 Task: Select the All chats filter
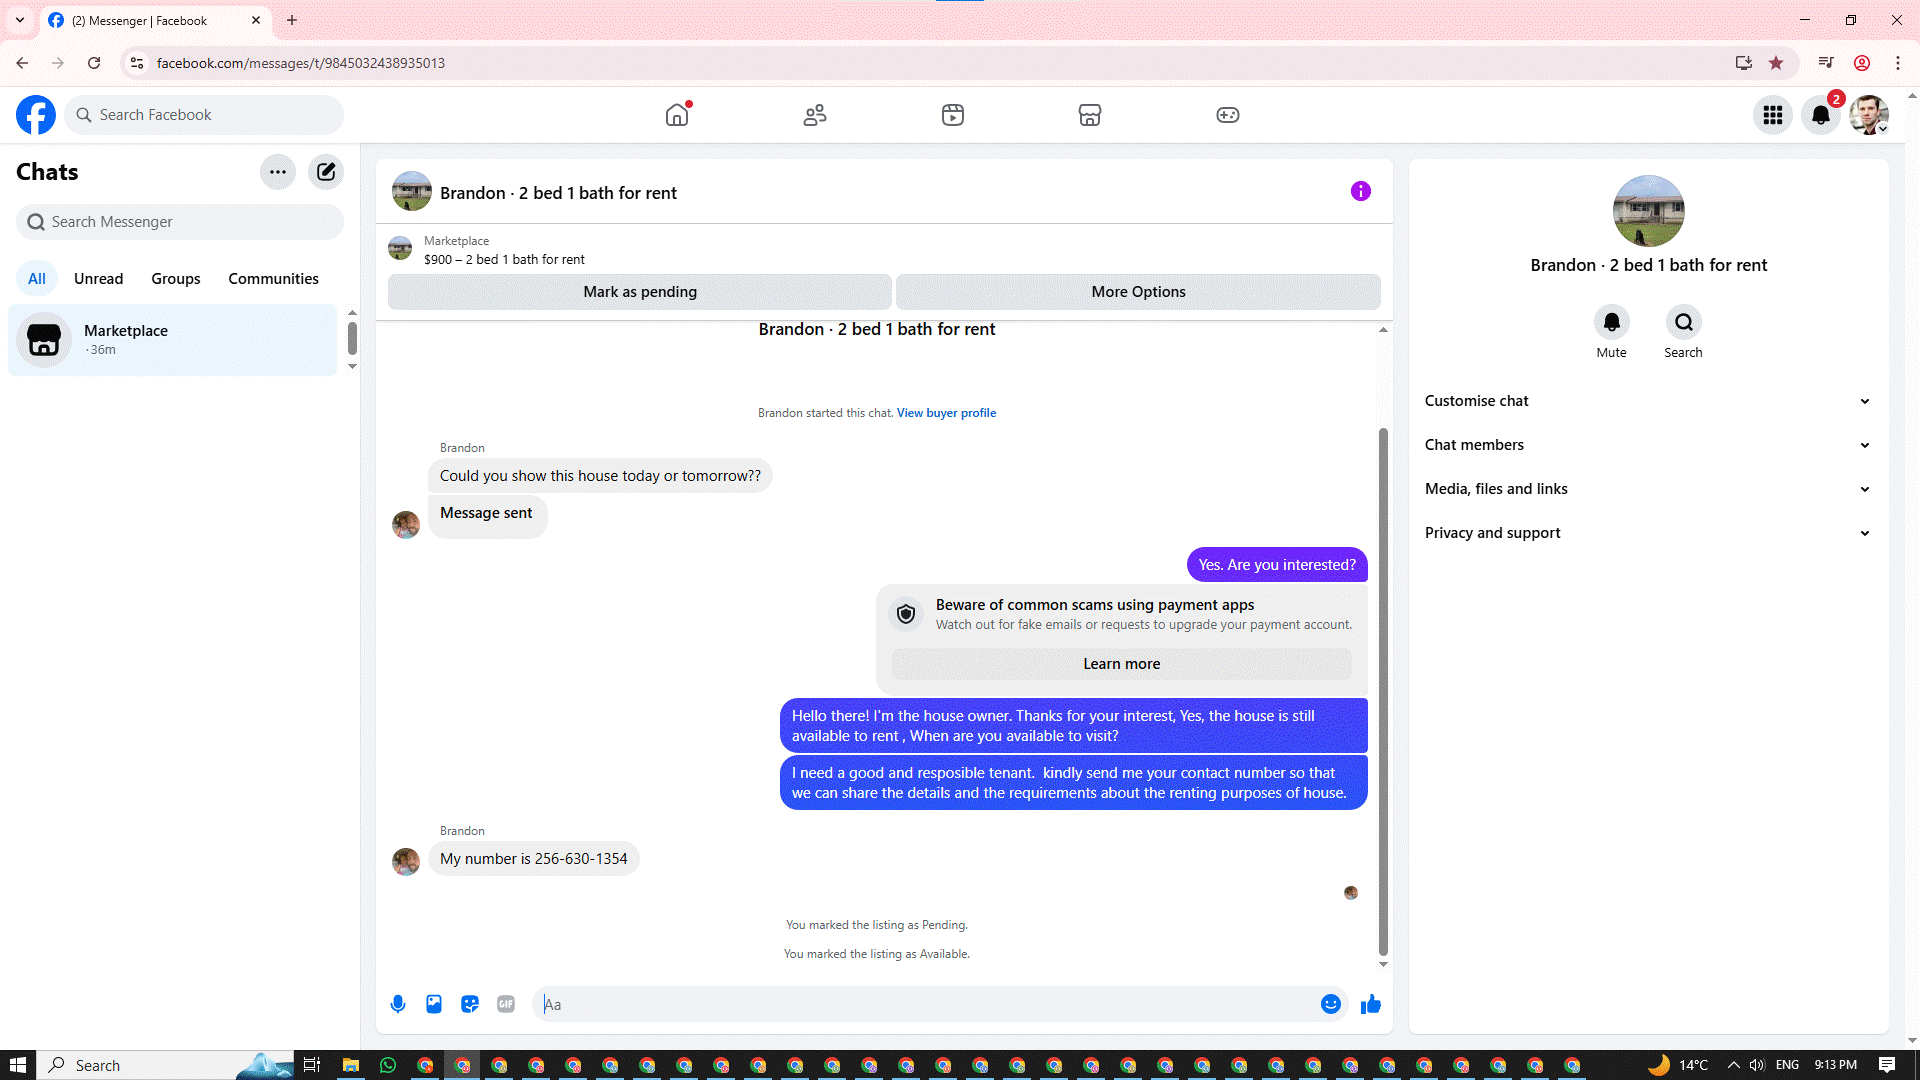click(x=37, y=279)
